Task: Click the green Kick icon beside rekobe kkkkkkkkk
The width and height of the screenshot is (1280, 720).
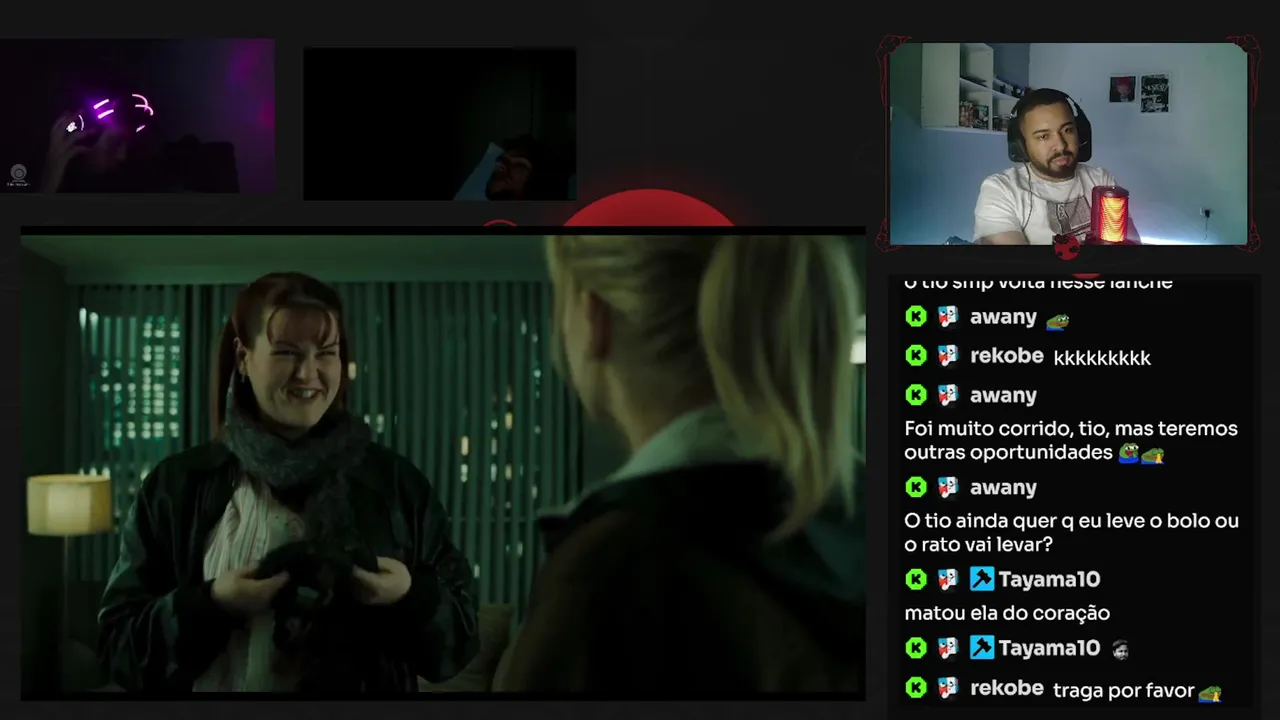Action: [916, 355]
